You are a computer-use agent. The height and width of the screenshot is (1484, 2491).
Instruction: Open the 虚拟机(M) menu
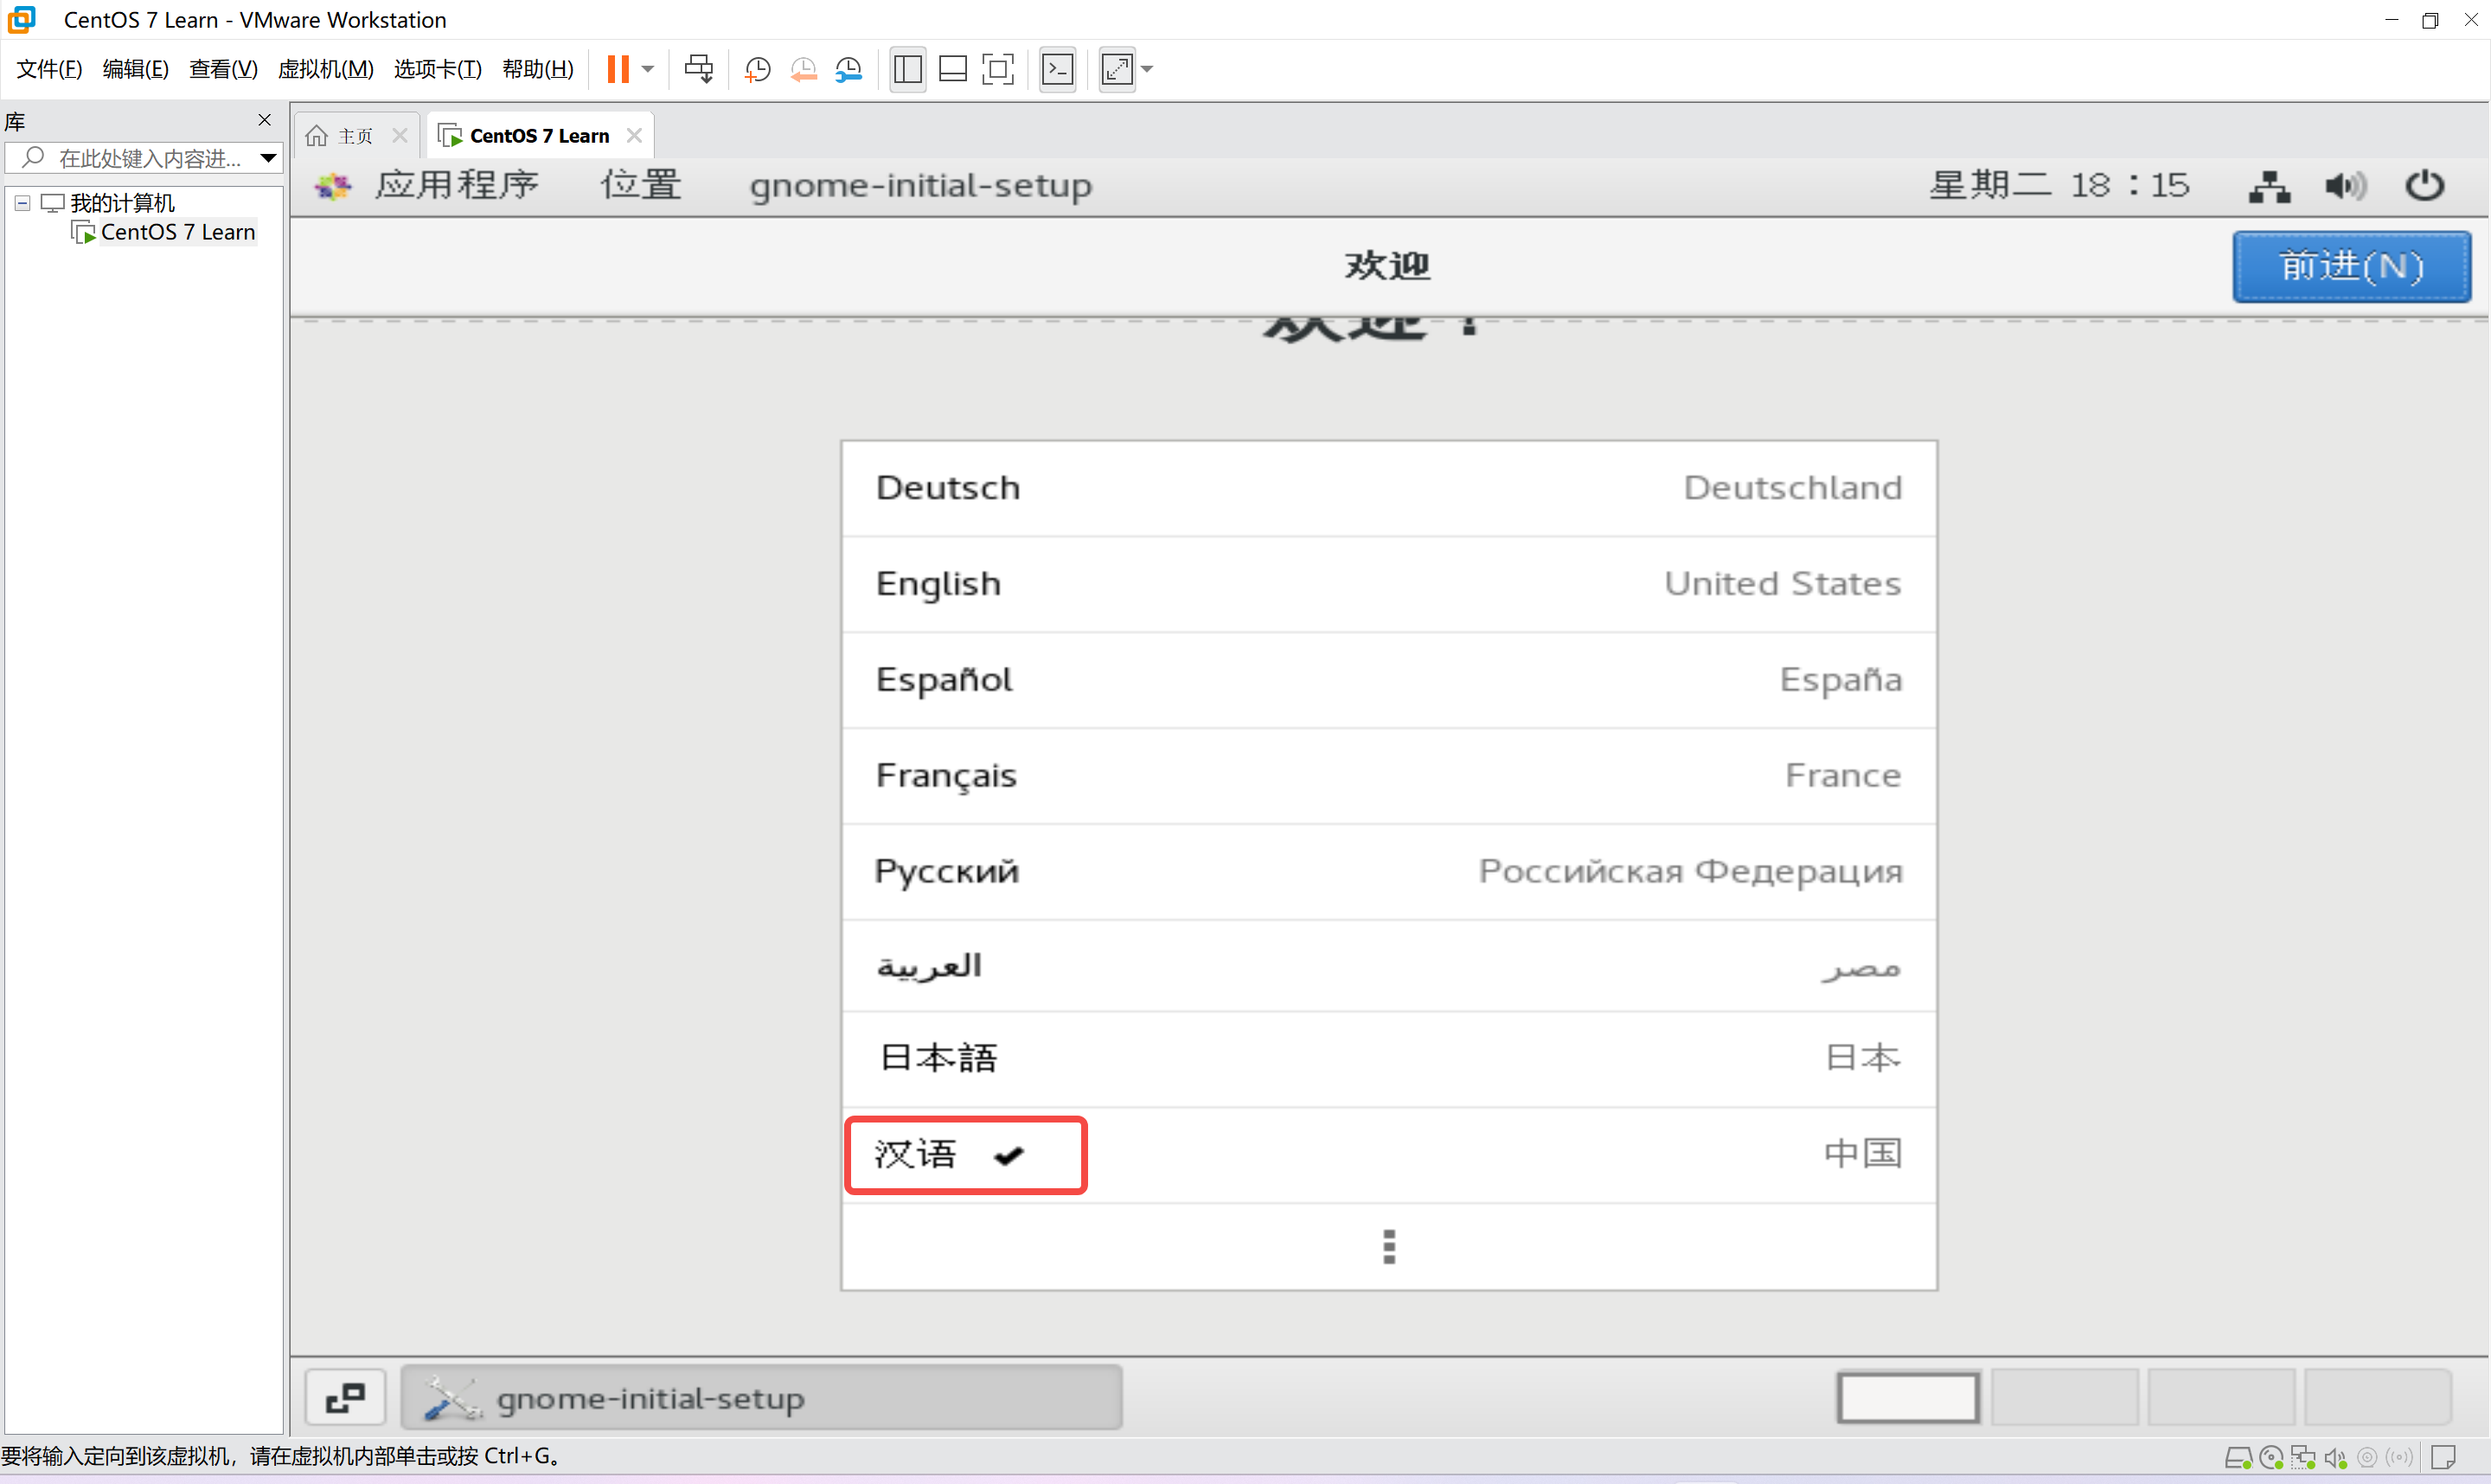325,69
